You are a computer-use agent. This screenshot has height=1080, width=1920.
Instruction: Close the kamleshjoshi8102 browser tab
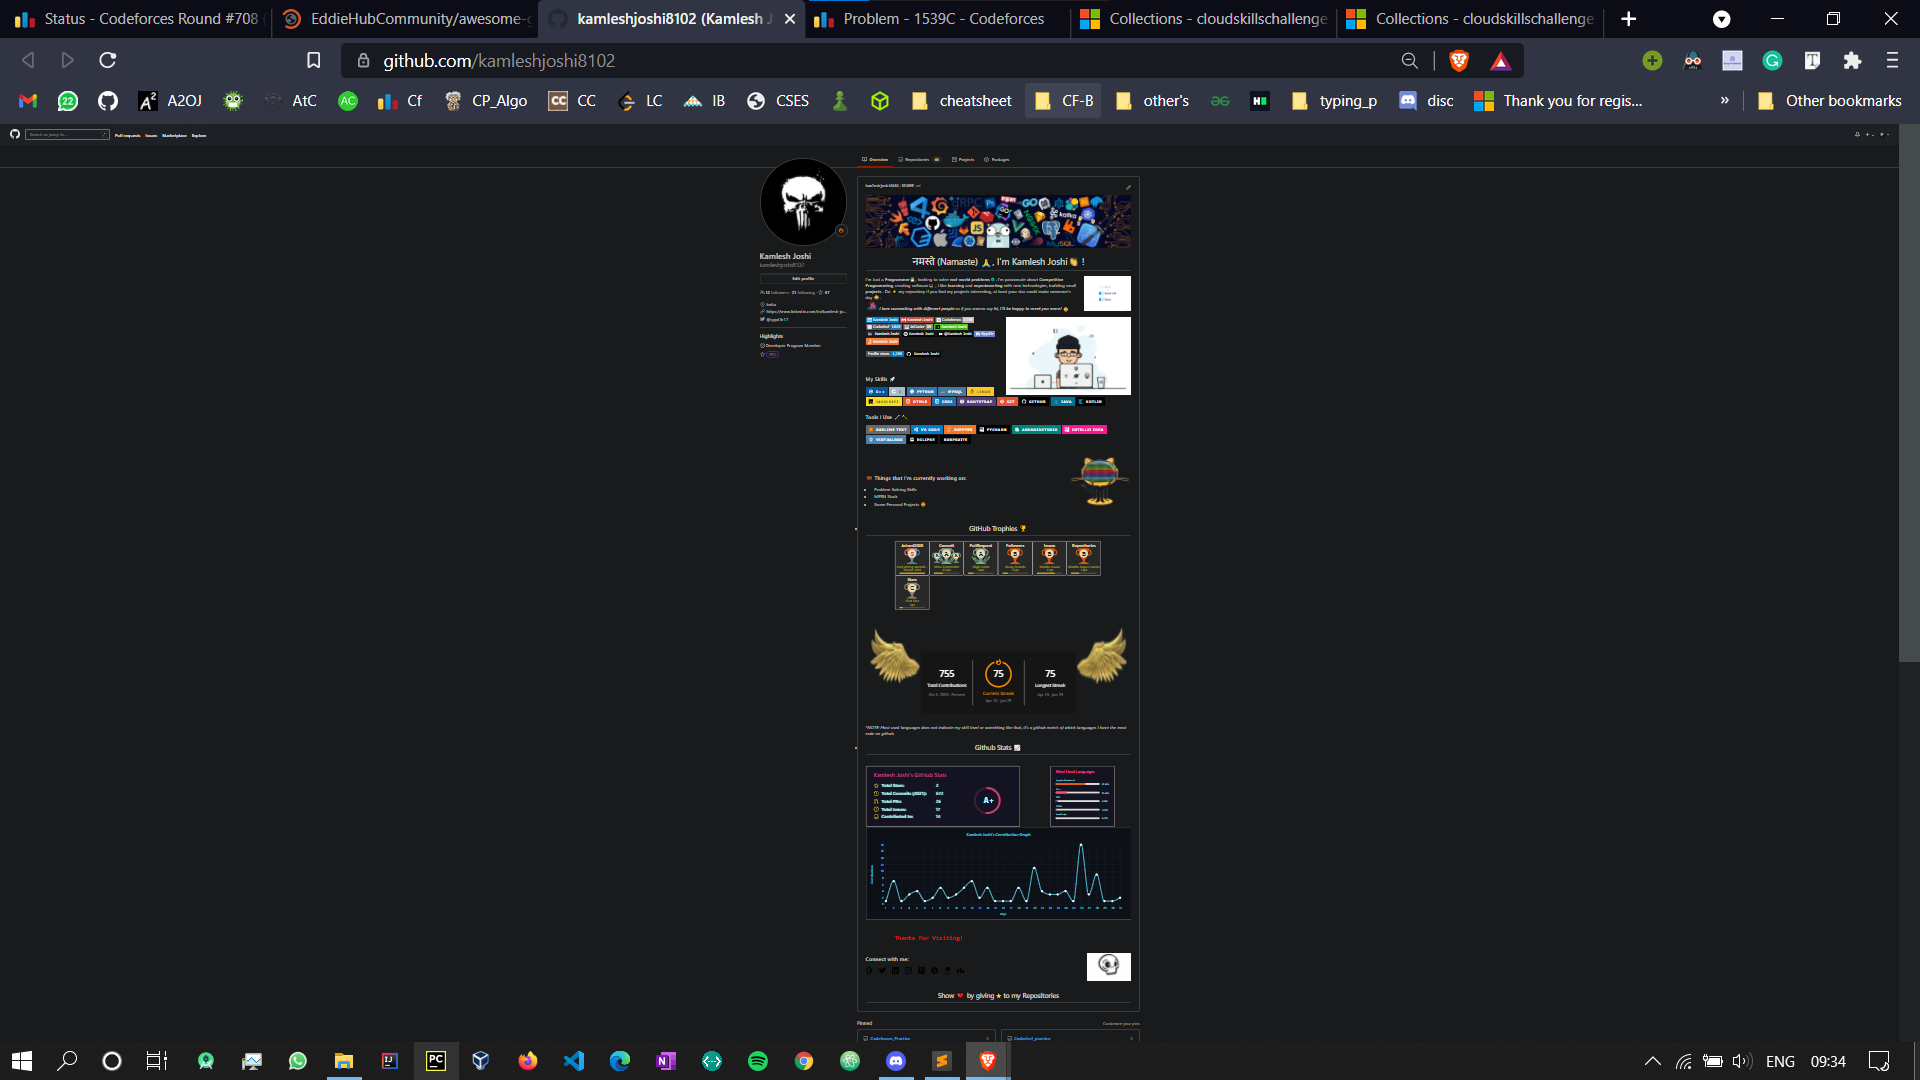click(x=790, y=19)
